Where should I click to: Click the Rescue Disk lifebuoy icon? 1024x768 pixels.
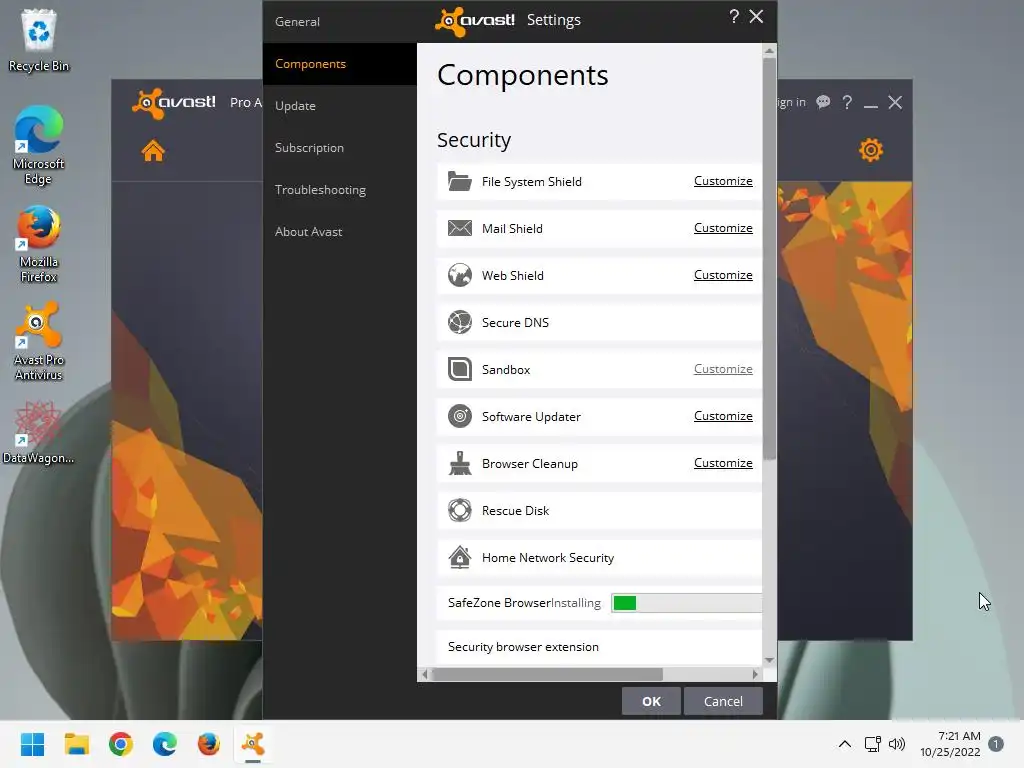point(460,510)
